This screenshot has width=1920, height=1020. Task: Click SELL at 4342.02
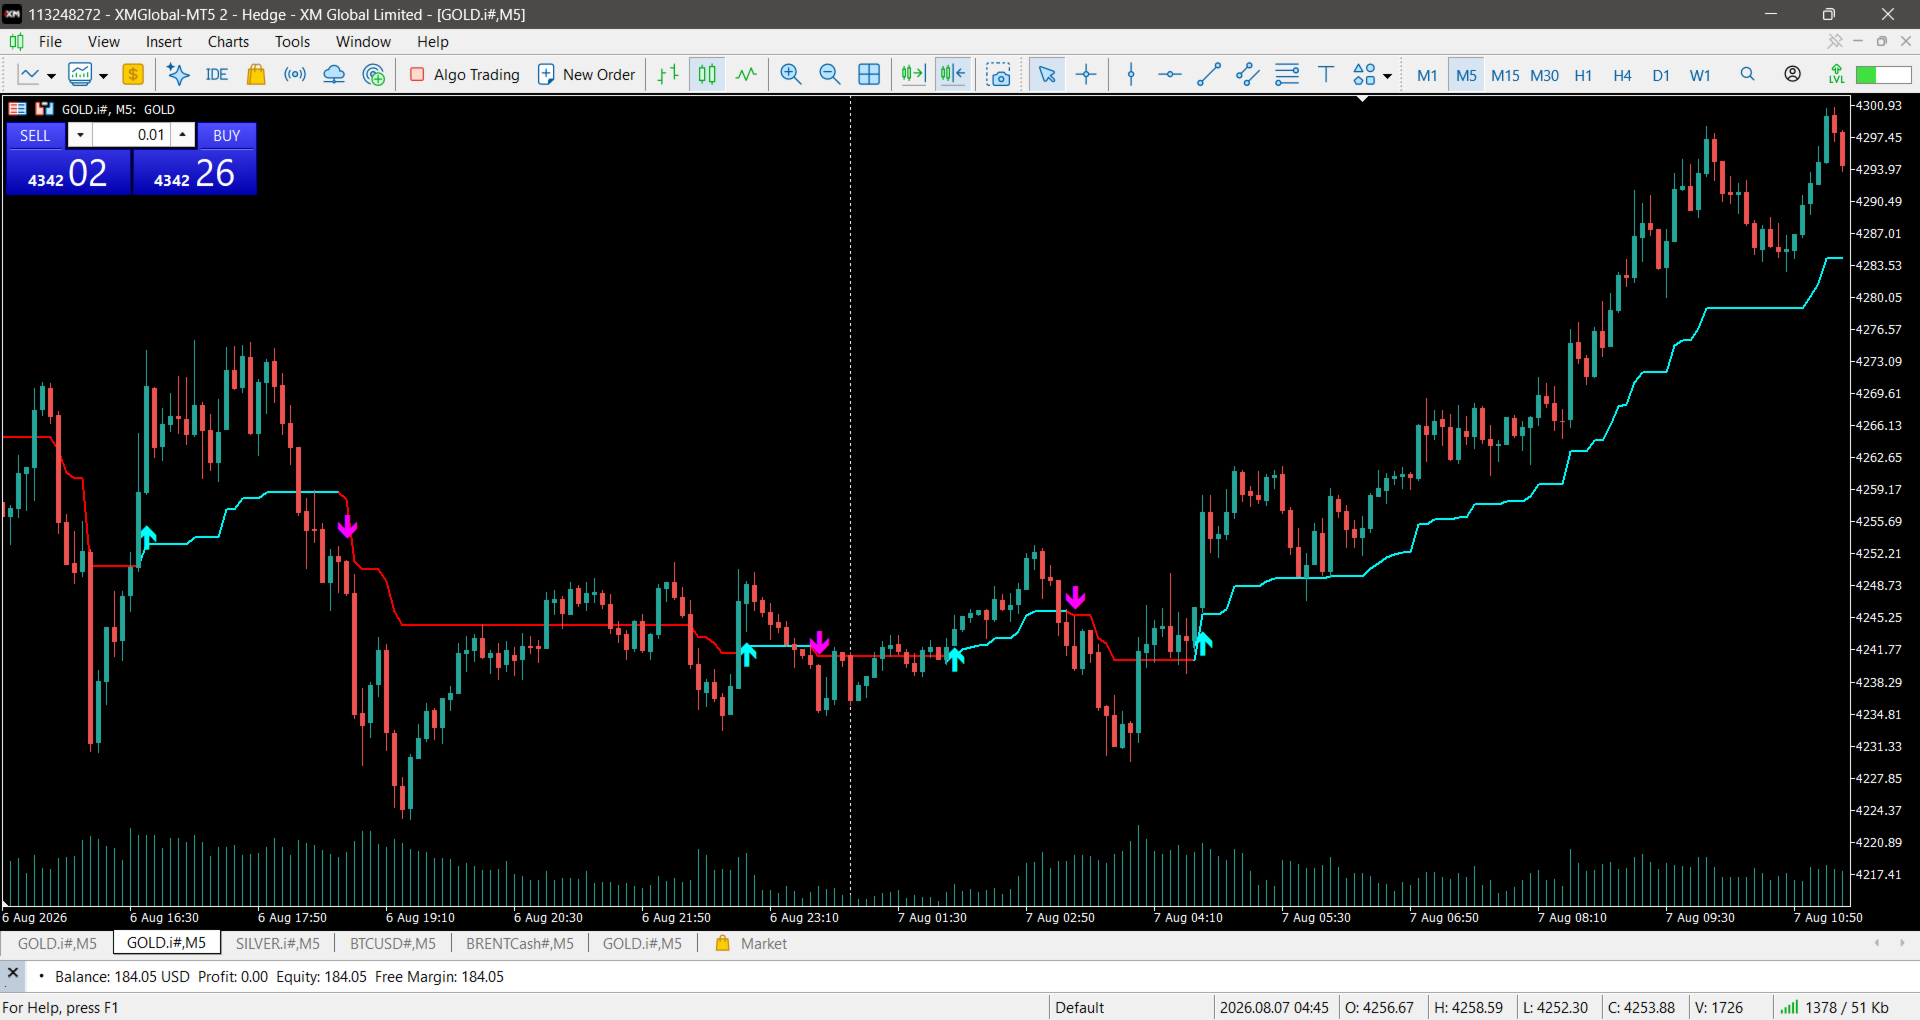[x=68, y=173]
